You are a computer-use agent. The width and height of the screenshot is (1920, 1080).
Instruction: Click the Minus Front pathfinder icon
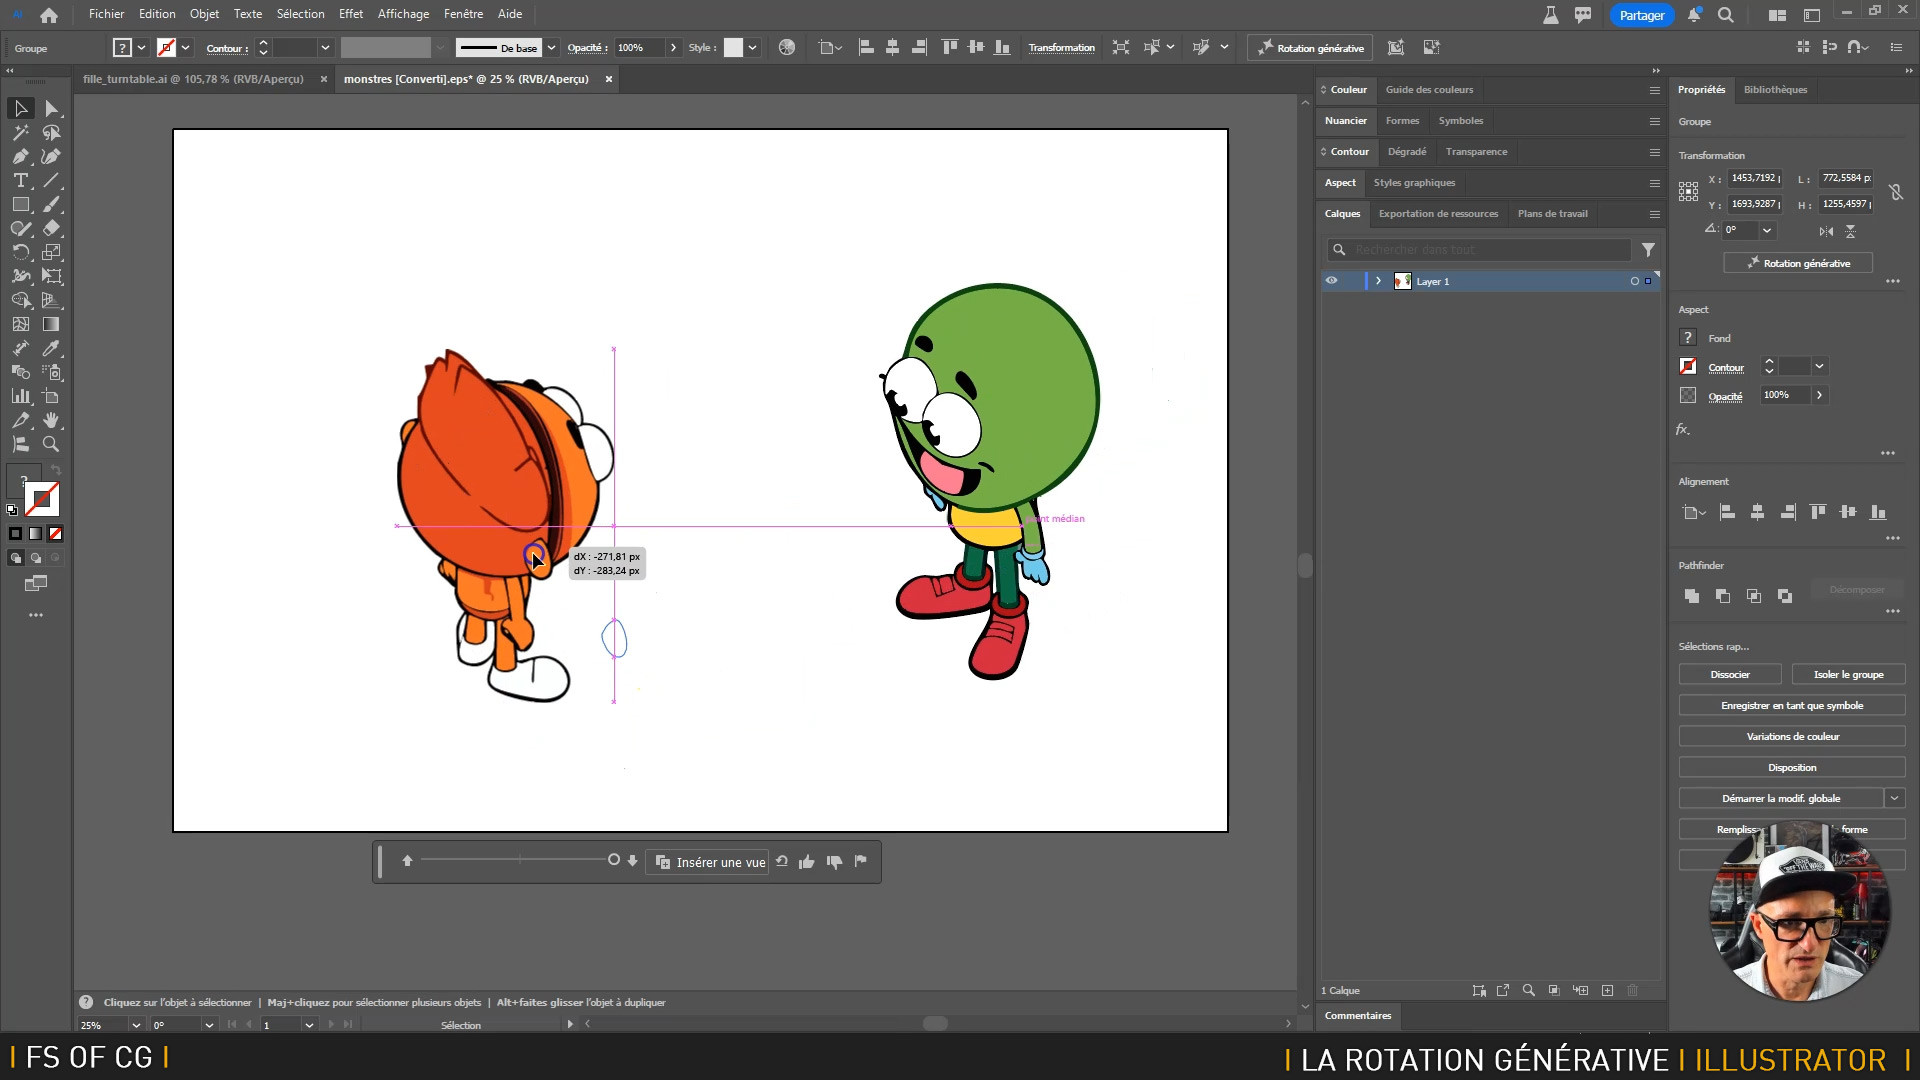[1723, 596]
